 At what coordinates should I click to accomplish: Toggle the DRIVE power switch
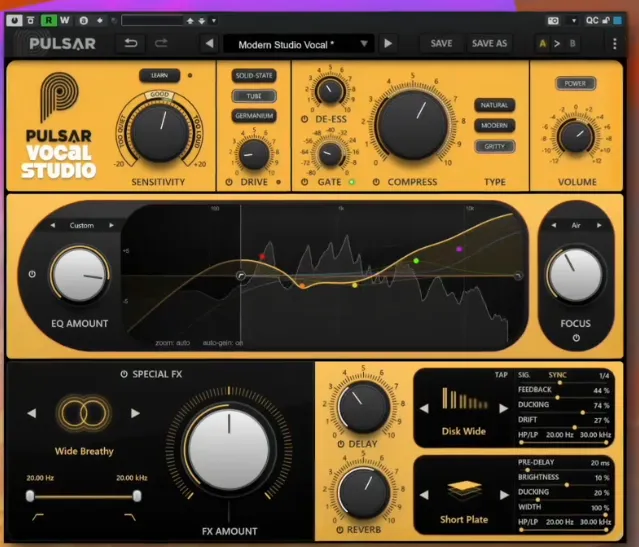[x=229, y=182]
